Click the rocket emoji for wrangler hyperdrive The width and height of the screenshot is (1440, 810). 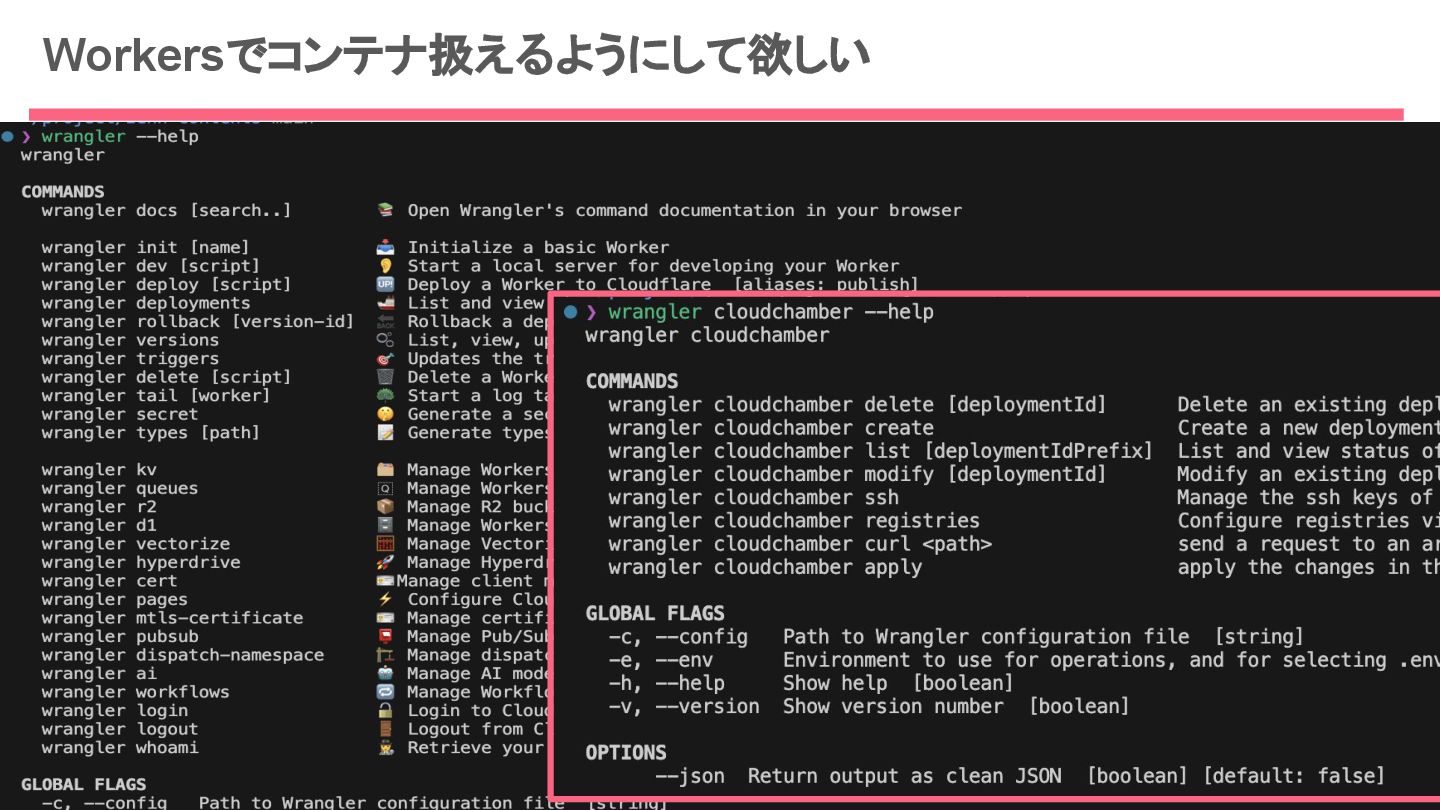pyautogui.click(x=385, y=563)
